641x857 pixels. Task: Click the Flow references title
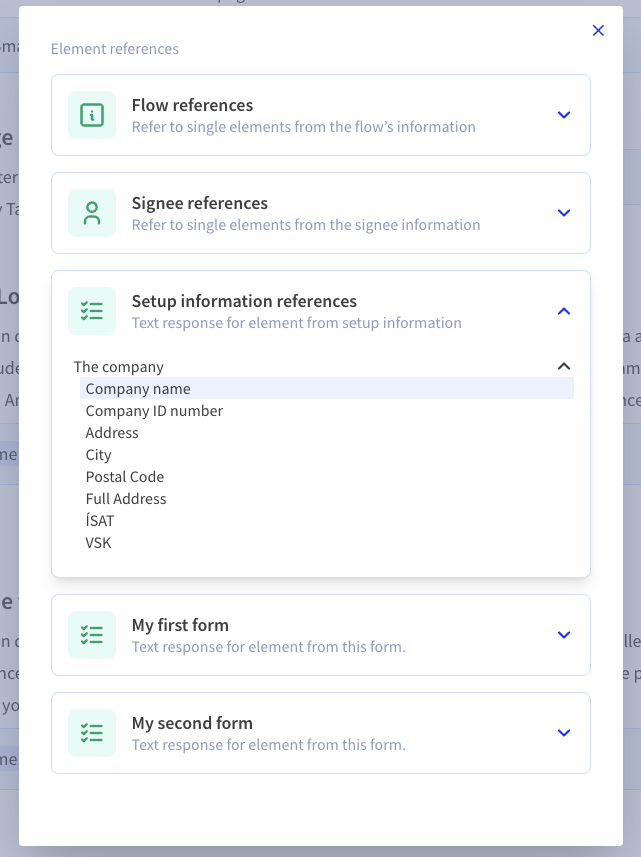[192, 105]
